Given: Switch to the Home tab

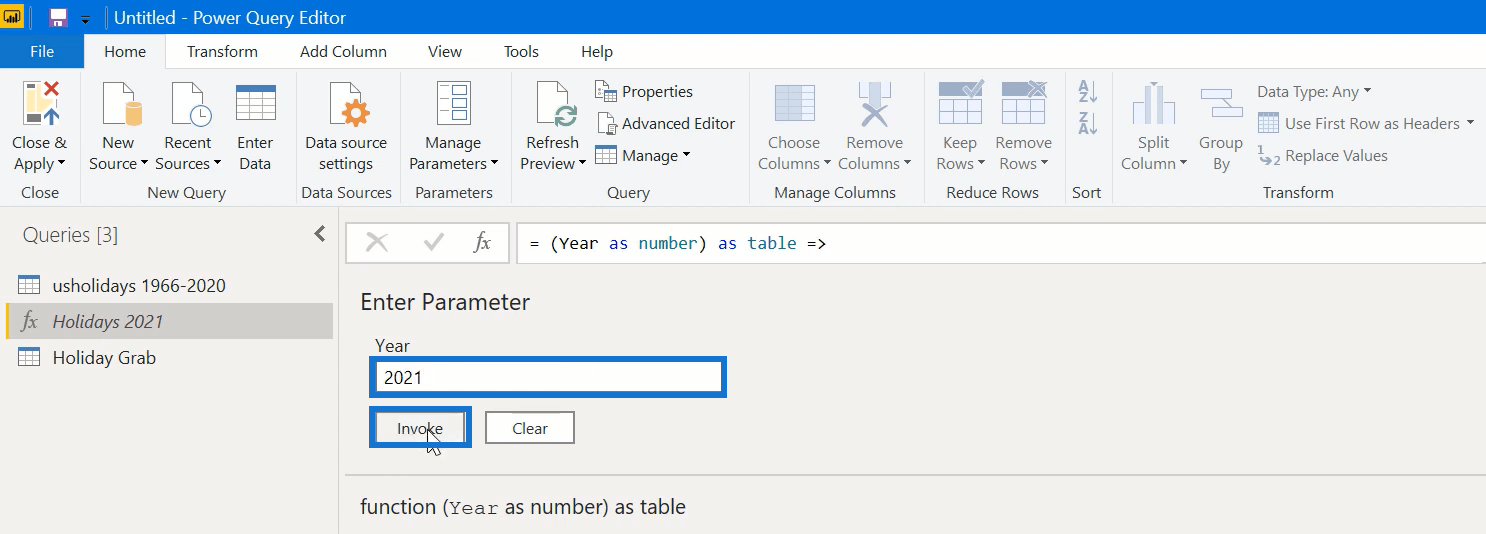Looking at the screenshot, I should point(125,51).
